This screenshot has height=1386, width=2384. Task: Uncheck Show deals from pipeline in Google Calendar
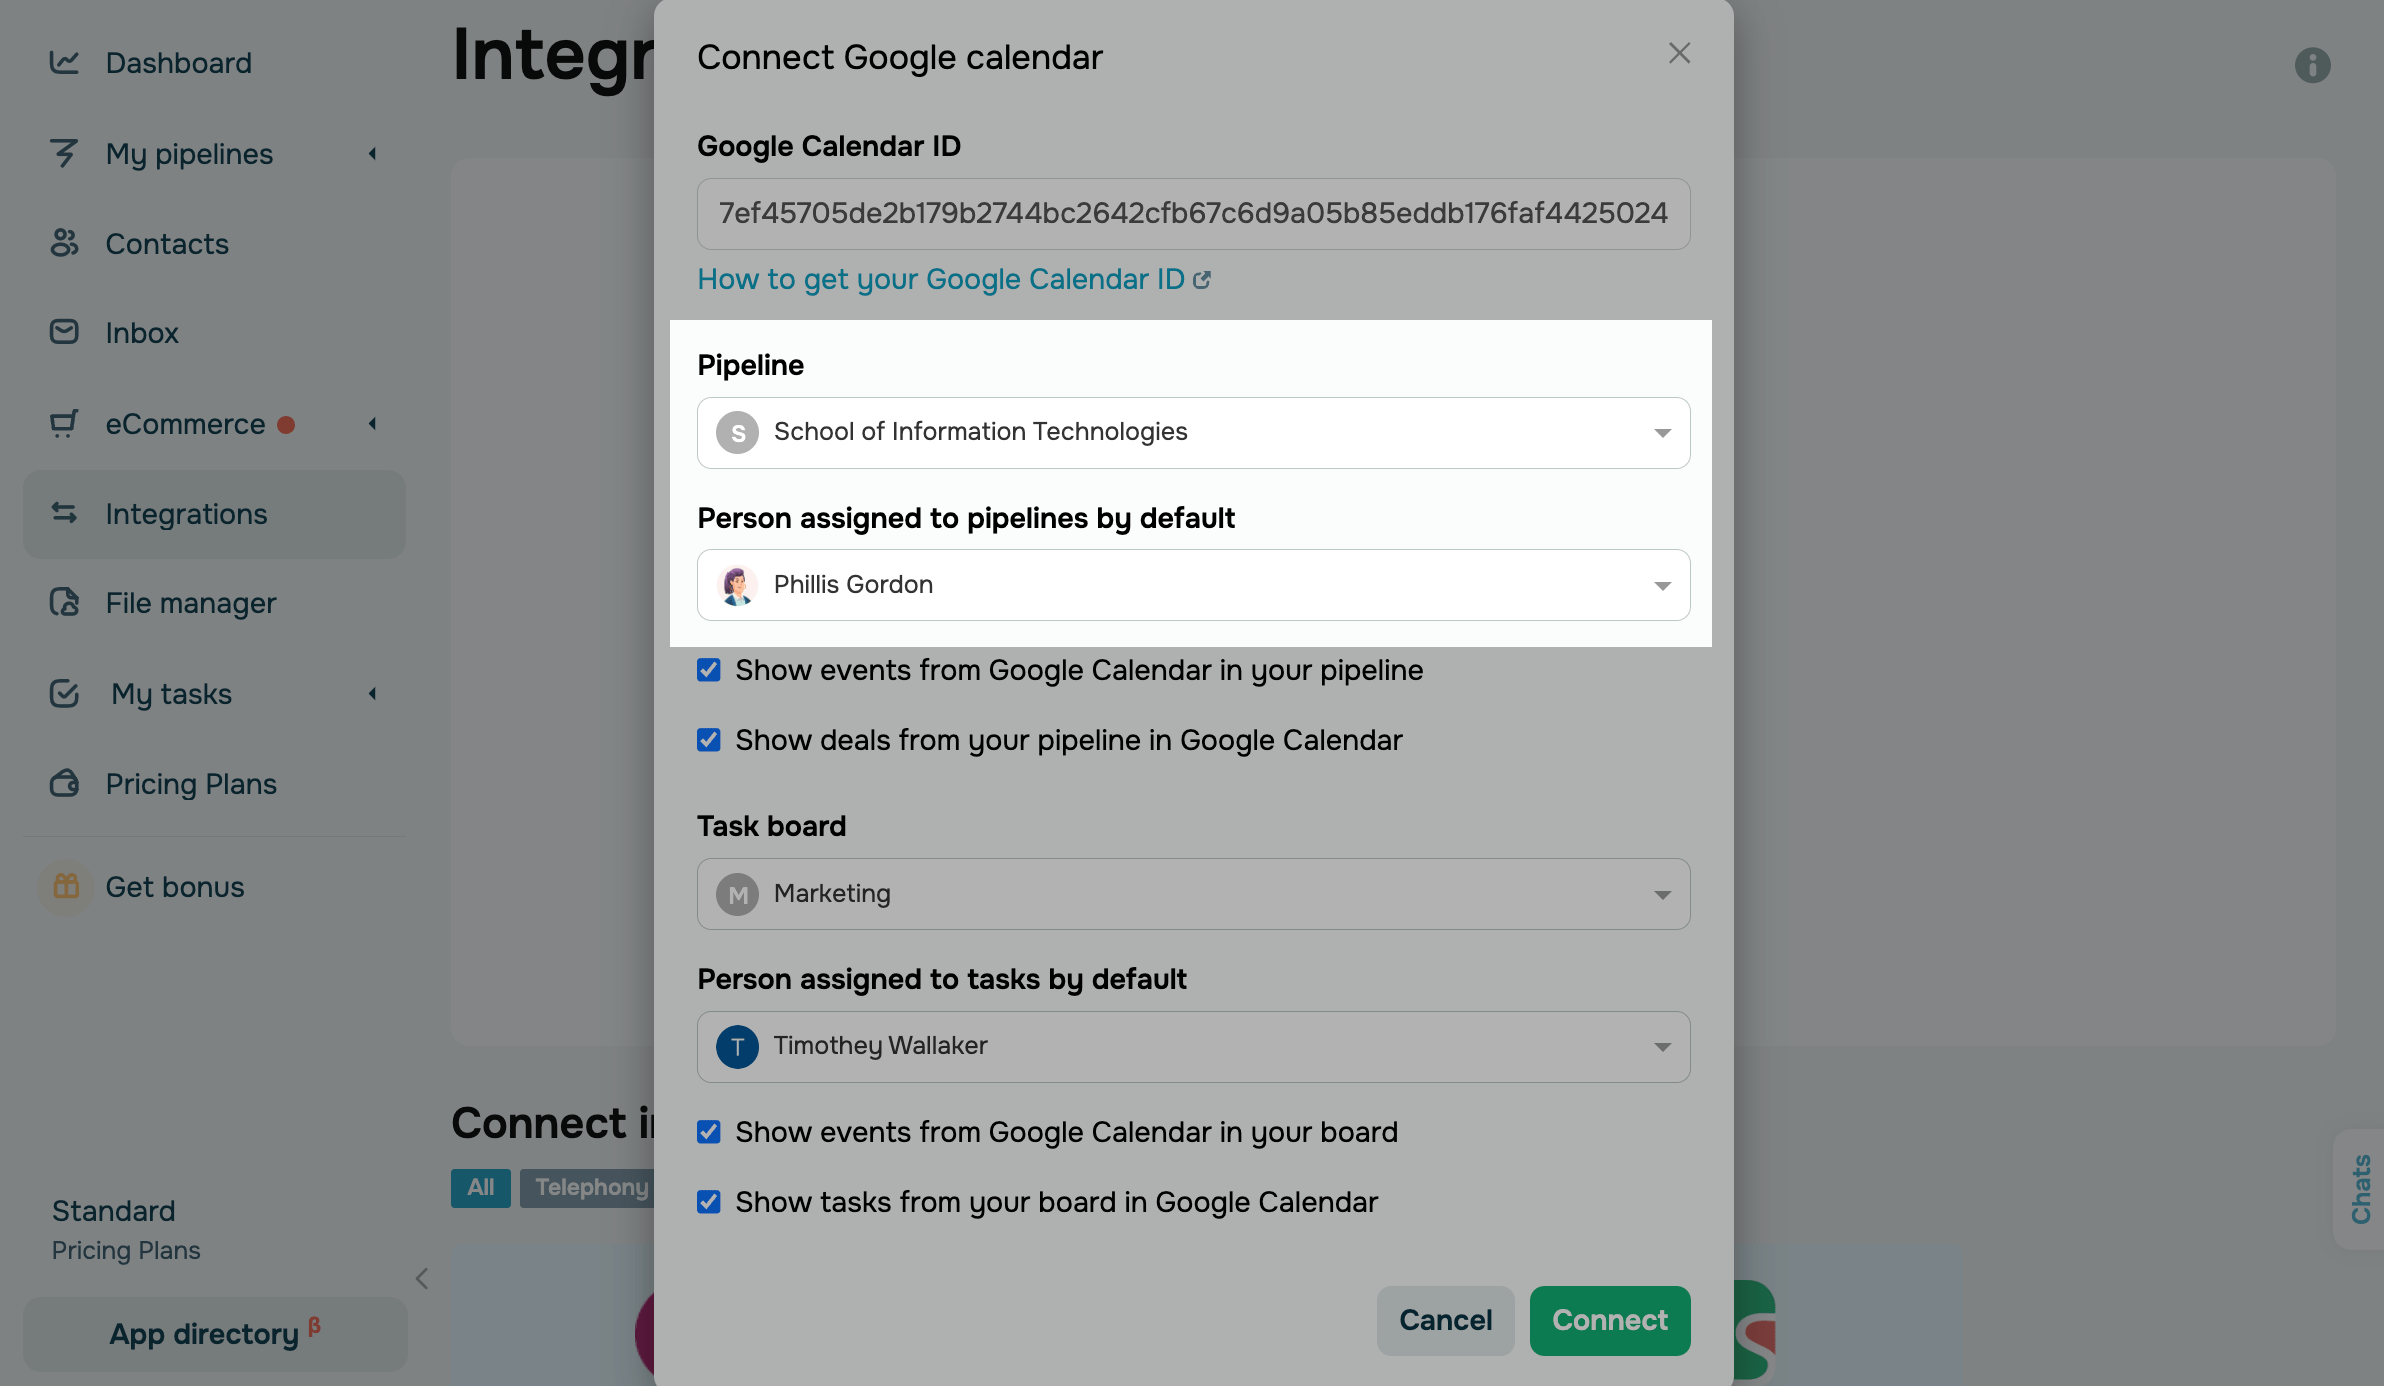pyautogui.click(x=709, y=740)
